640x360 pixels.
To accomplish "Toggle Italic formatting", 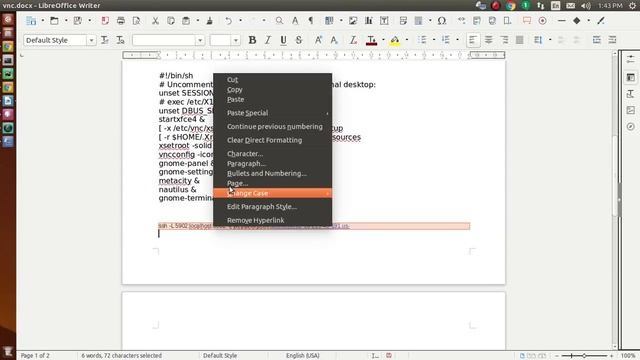I will tap(268, 40).
